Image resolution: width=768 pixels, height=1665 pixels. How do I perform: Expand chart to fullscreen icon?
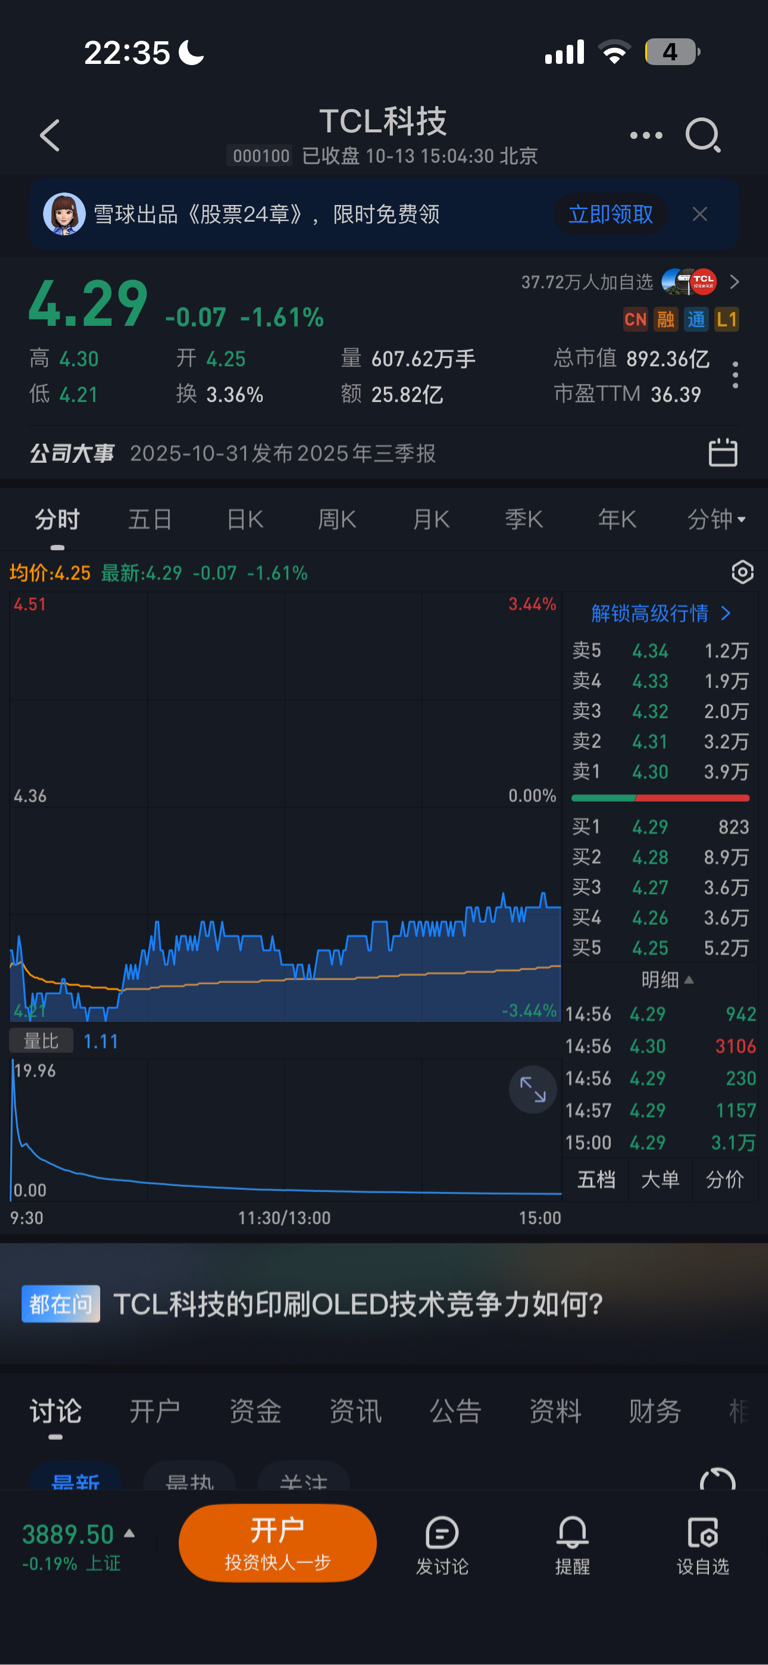click(x=533, y=1090)
